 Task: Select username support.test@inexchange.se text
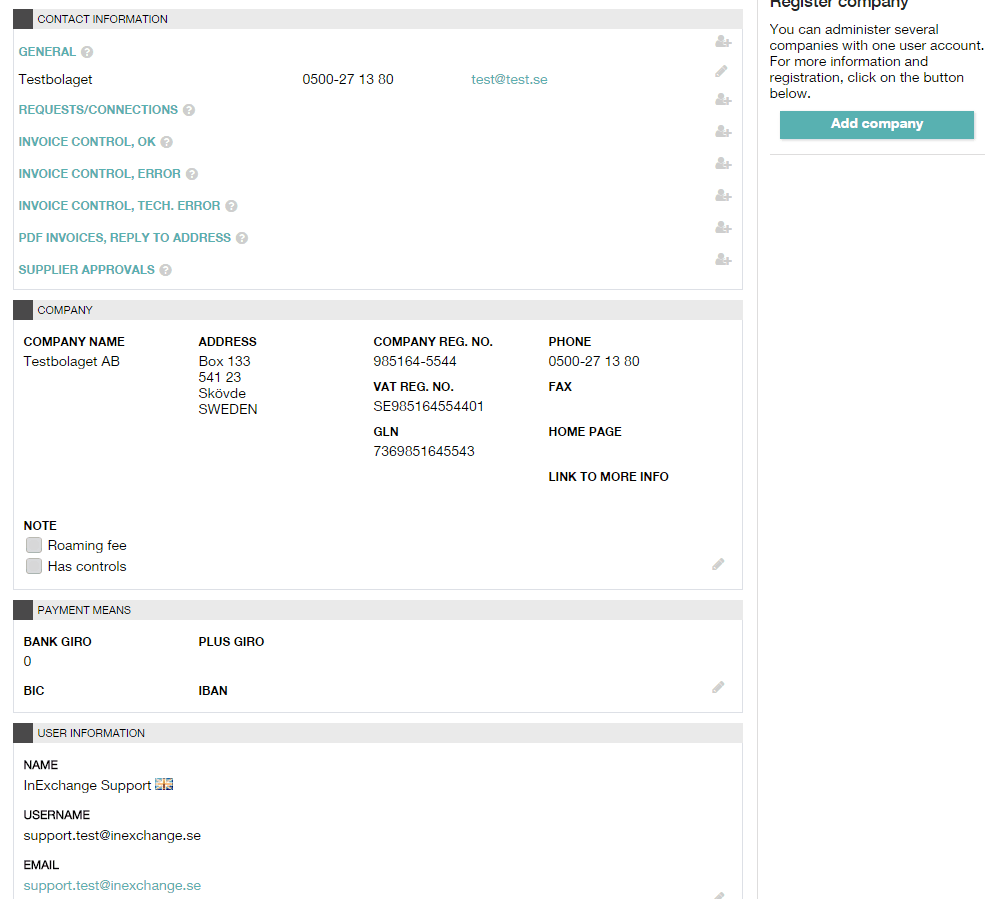112,836
